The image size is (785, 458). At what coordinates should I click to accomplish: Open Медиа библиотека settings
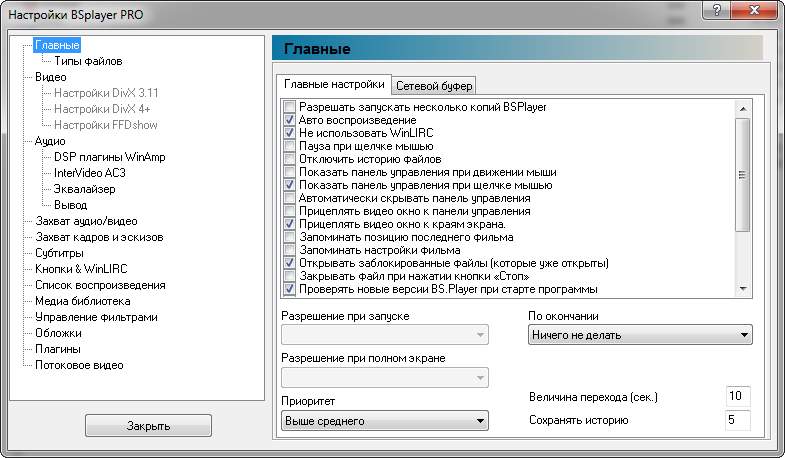83,301
